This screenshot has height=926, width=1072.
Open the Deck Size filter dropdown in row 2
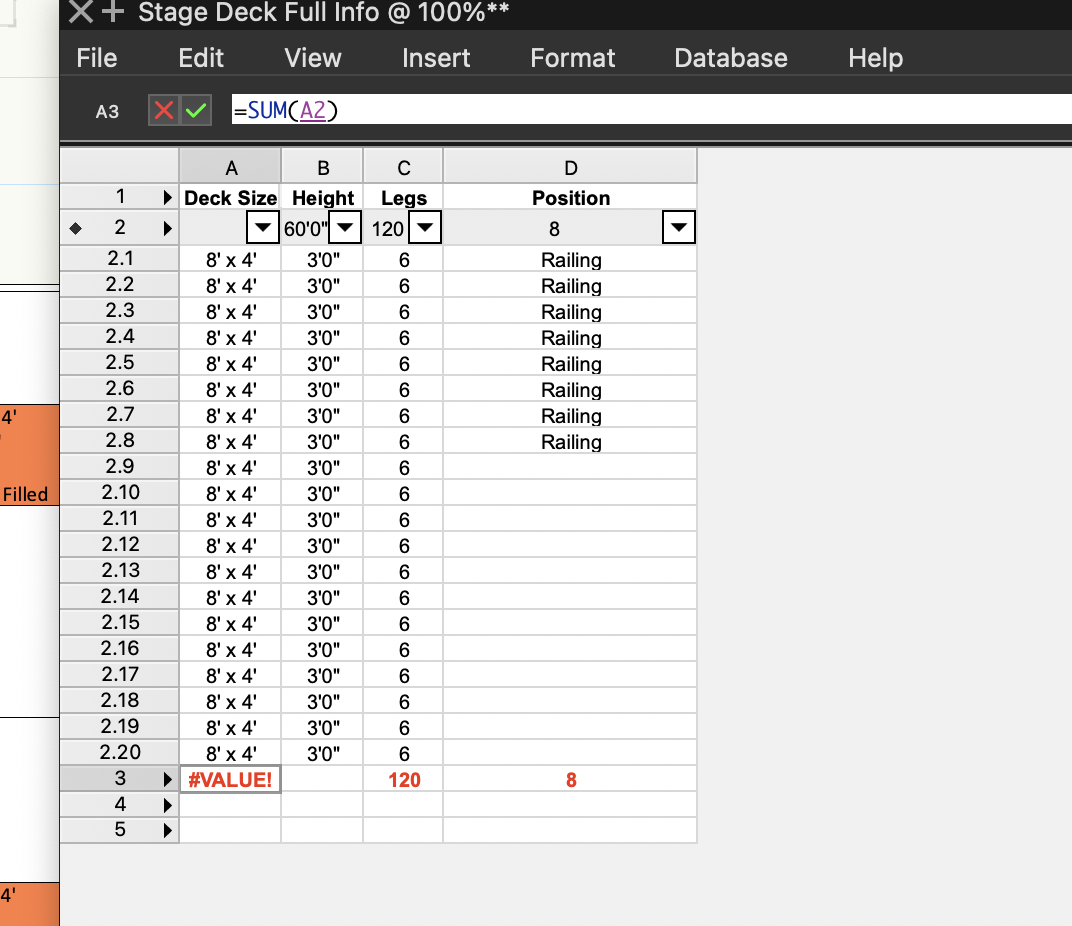263,228
